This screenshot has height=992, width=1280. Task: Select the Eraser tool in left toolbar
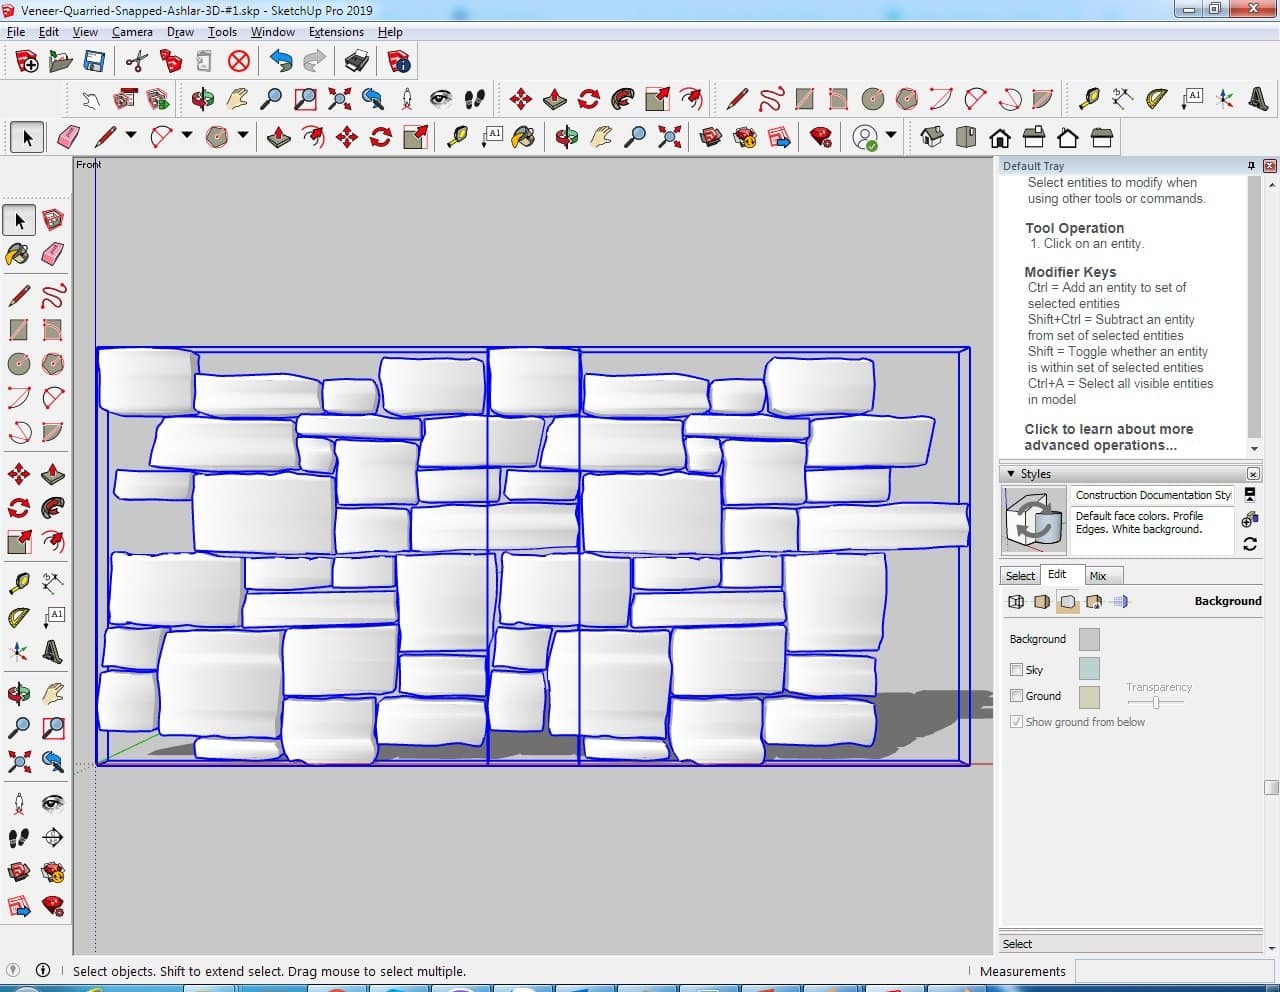(53, 254)
